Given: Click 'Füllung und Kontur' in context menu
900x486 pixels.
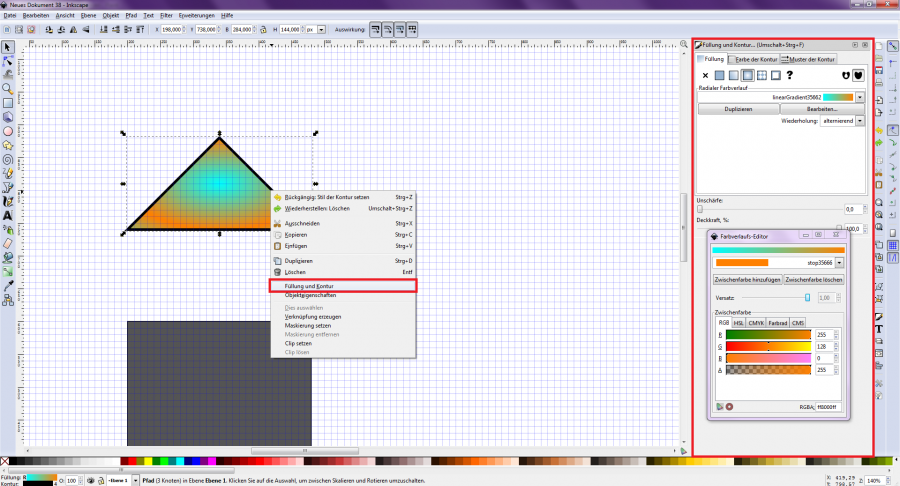Looking at the screenshot, I should (342, 286).
